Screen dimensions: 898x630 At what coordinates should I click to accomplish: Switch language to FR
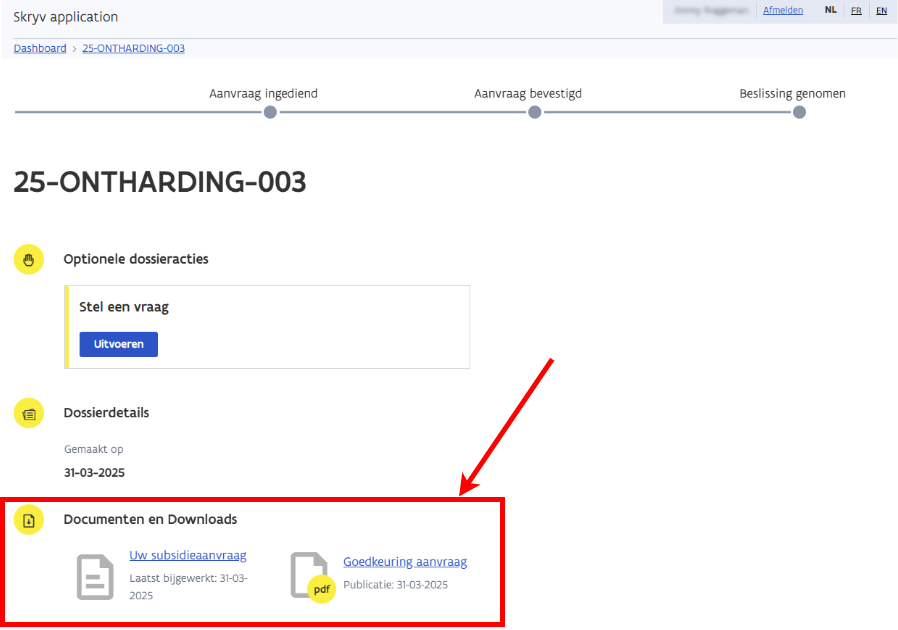pyautogui.click(x=856, y=11)
